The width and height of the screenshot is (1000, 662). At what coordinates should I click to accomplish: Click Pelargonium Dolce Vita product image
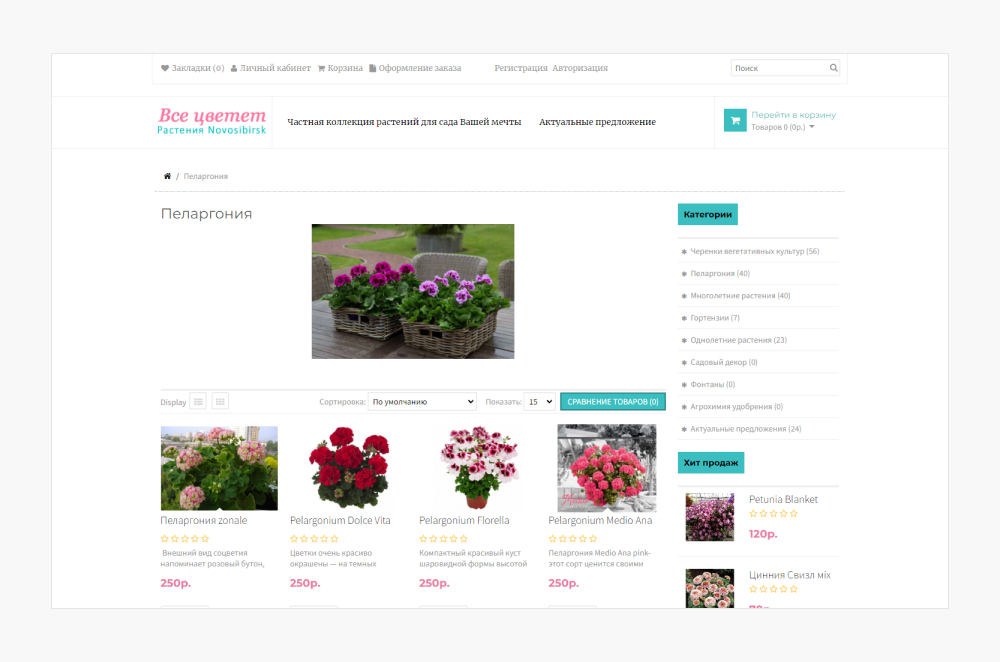click(x=348, y=468)
